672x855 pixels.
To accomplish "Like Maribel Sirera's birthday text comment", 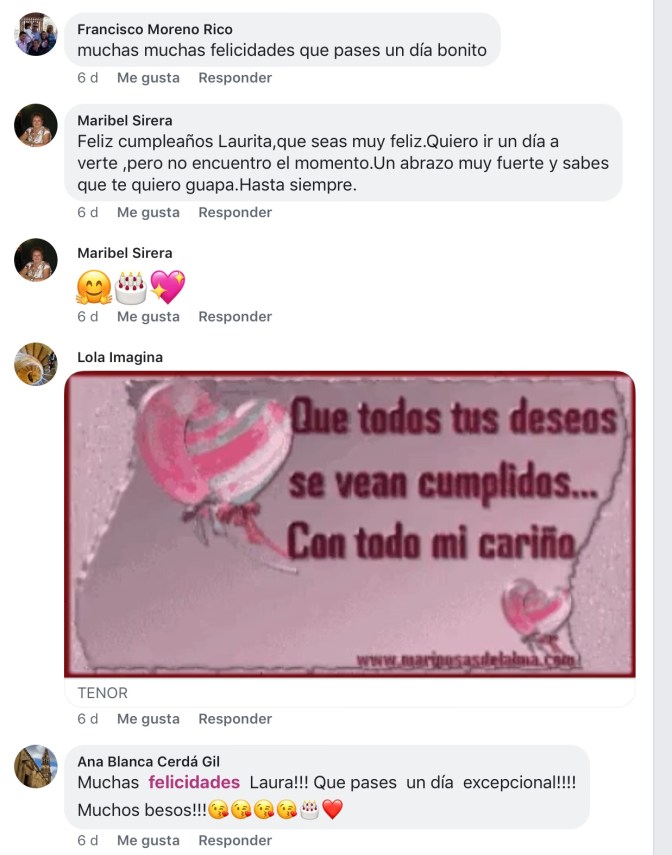I will pos(148,213).
